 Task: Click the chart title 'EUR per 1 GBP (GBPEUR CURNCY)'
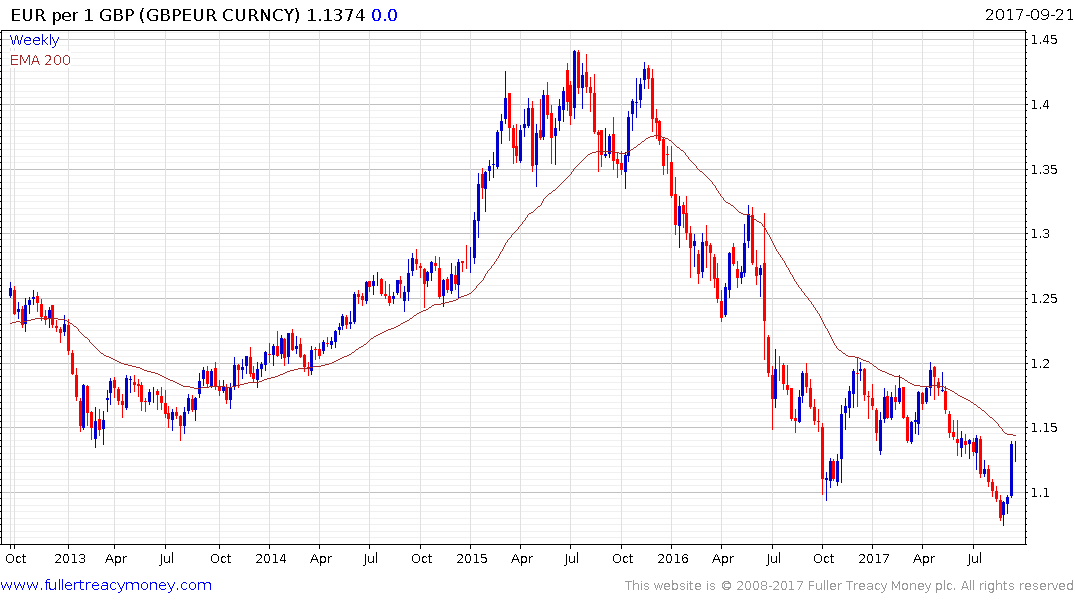(156, 15)
